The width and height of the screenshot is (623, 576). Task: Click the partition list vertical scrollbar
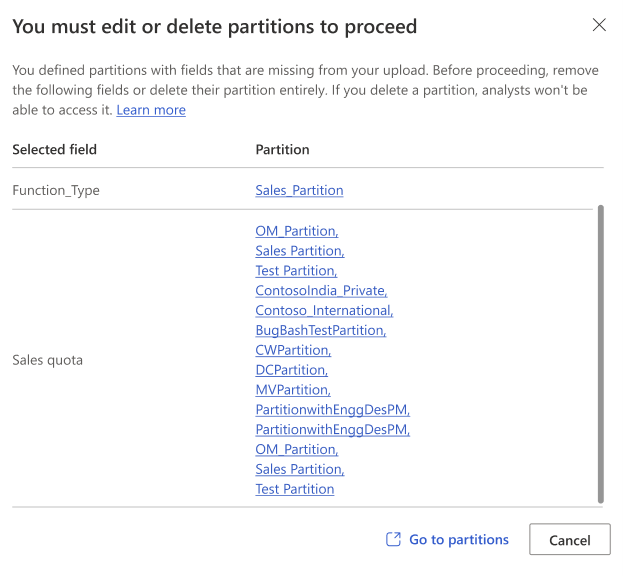(x=601, y=354)
